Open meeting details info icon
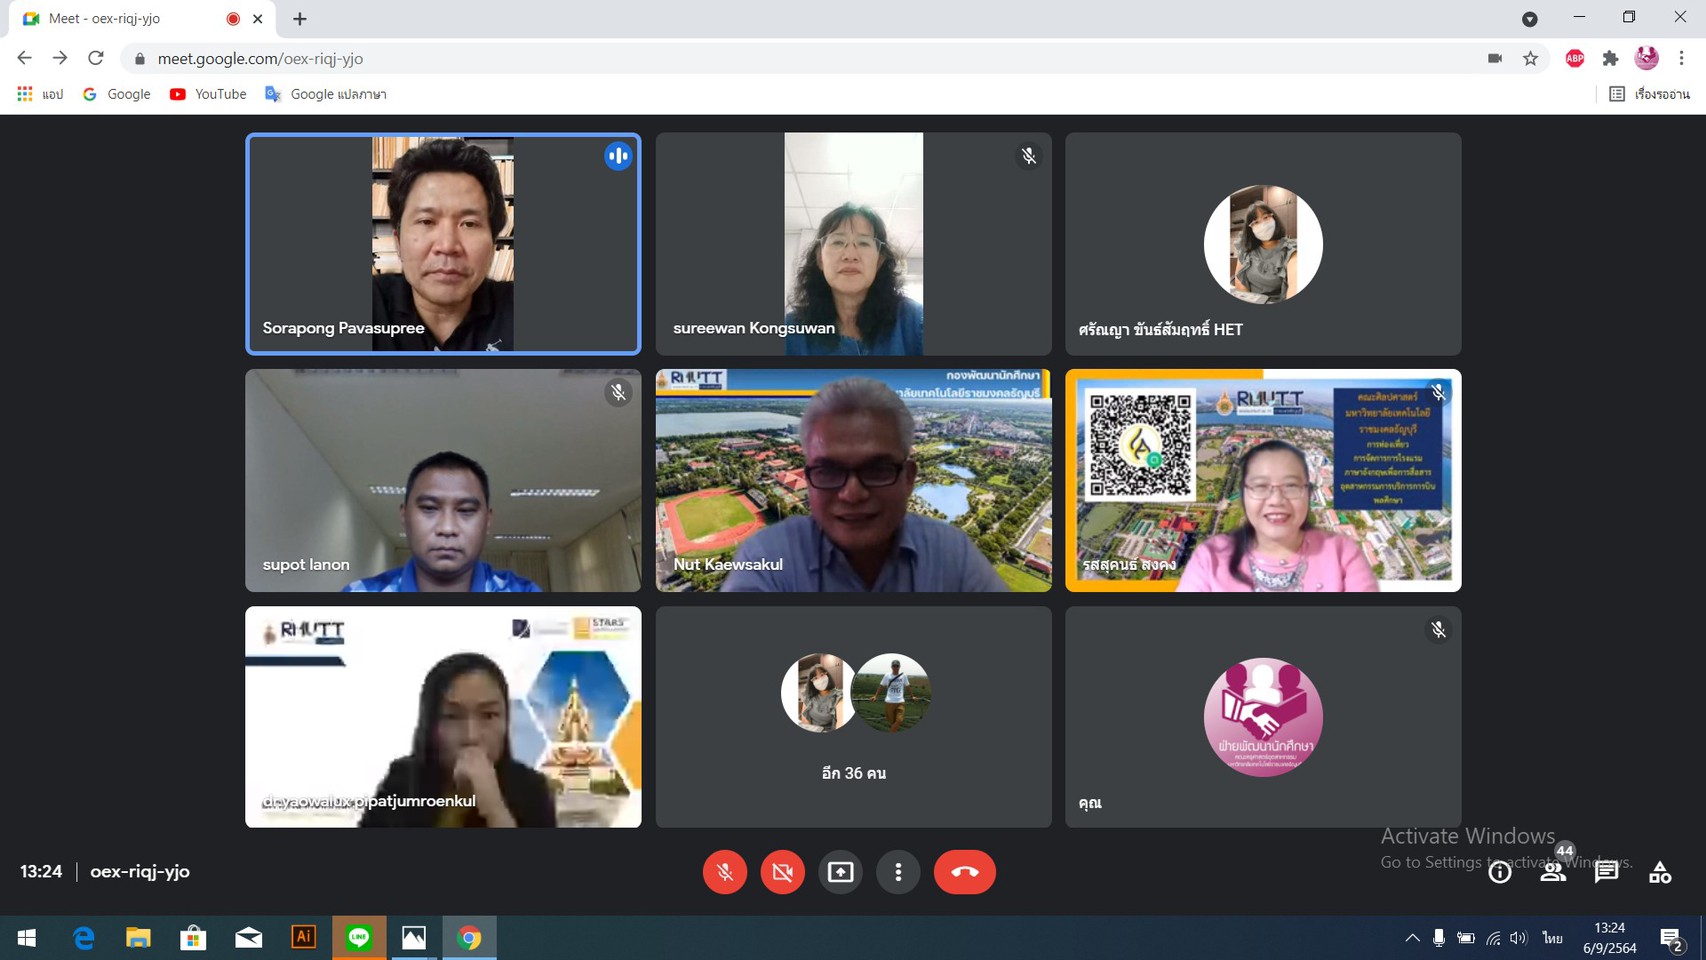Image resolution: width=1706 pixels, height=960 pixels. click(1500, 872)
